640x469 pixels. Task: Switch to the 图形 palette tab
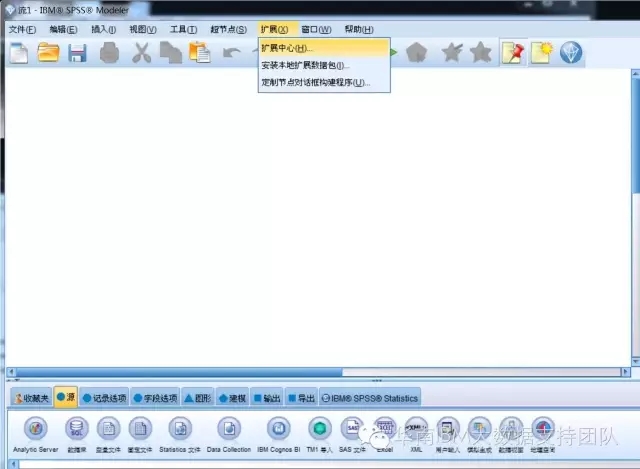(x=198, y=398)
